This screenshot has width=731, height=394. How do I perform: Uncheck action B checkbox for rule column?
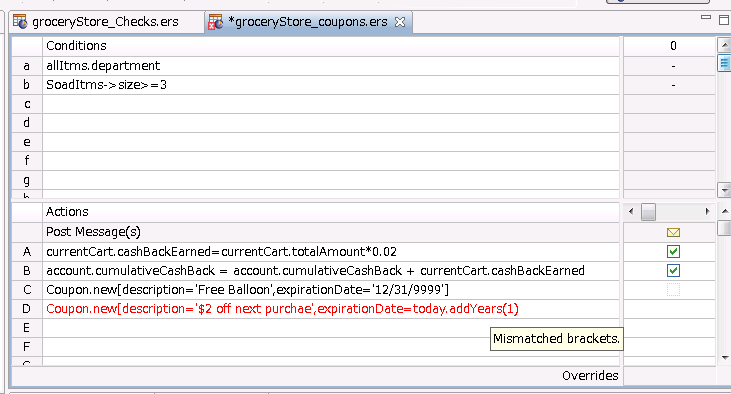click(x=673, y=270)
